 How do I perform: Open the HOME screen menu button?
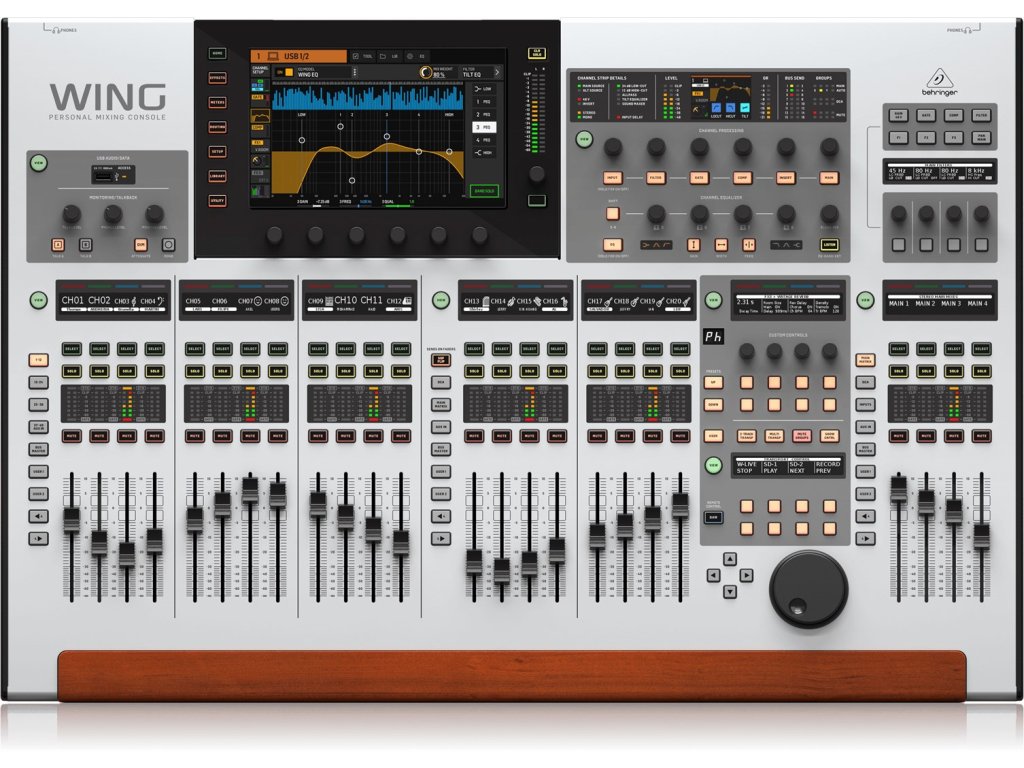pyautogui.click(x=217, y=54)
